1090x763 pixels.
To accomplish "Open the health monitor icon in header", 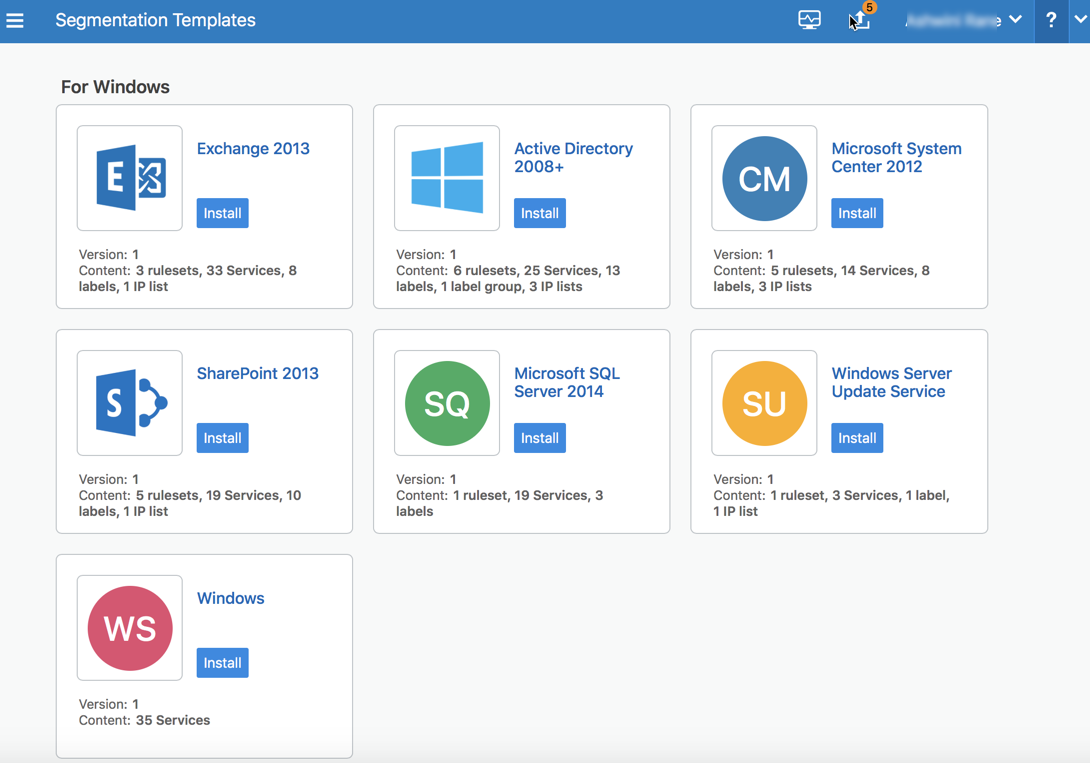I will coord(809,20).
